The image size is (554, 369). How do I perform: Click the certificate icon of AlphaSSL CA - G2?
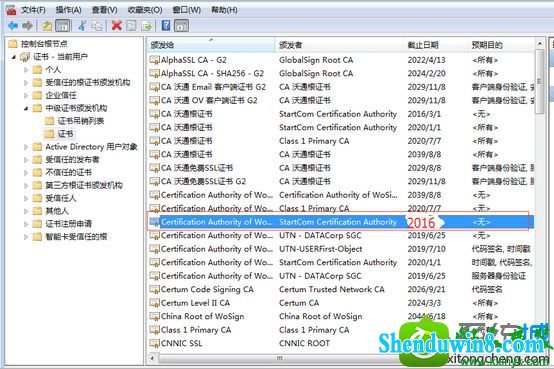(x=154, y=60)
